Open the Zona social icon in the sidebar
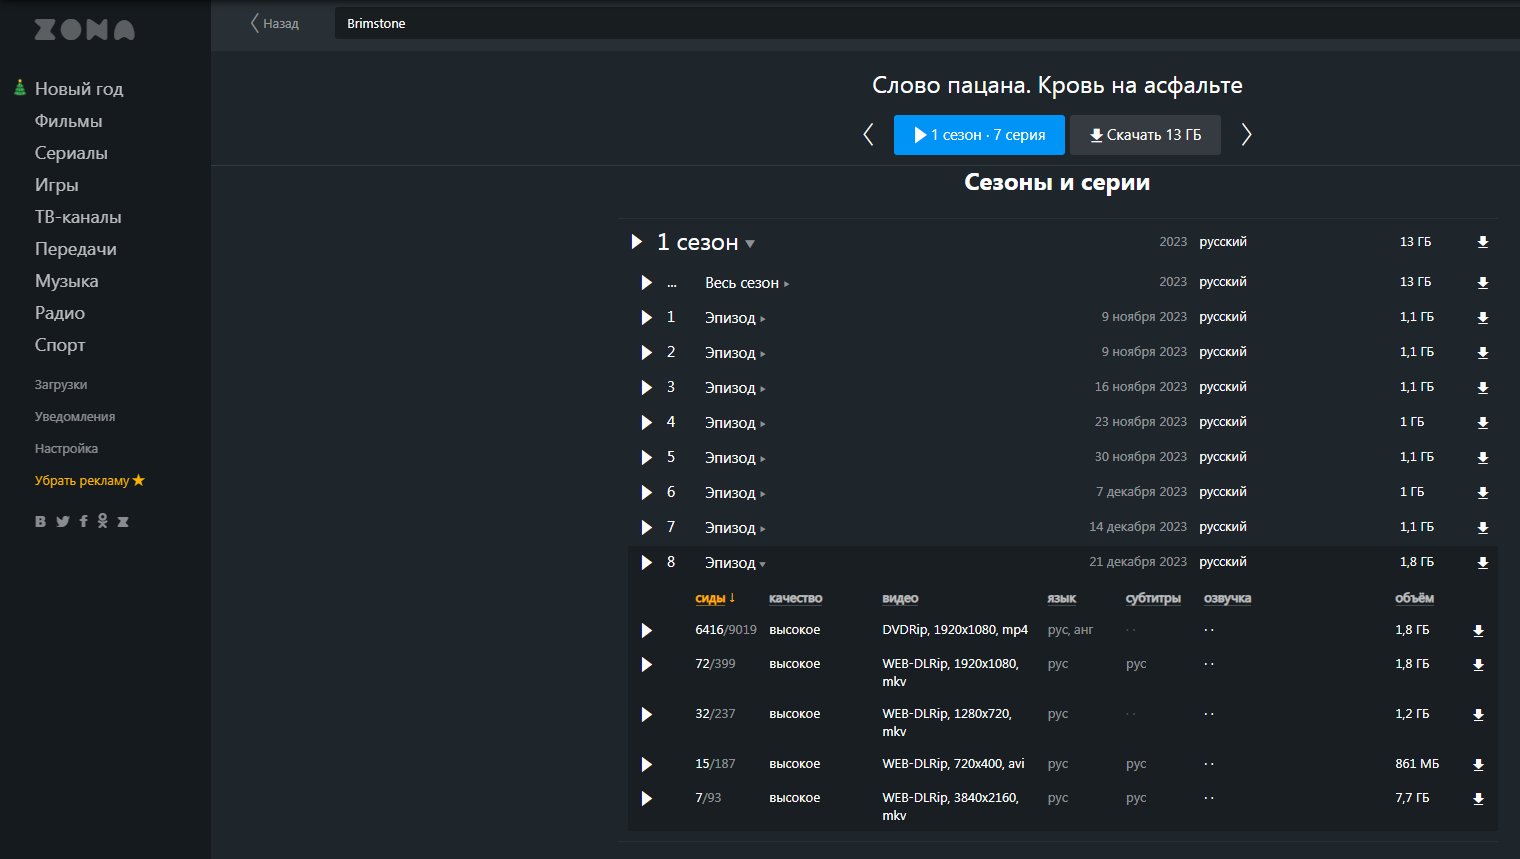Screen dimensions: 1520x859 123,521
